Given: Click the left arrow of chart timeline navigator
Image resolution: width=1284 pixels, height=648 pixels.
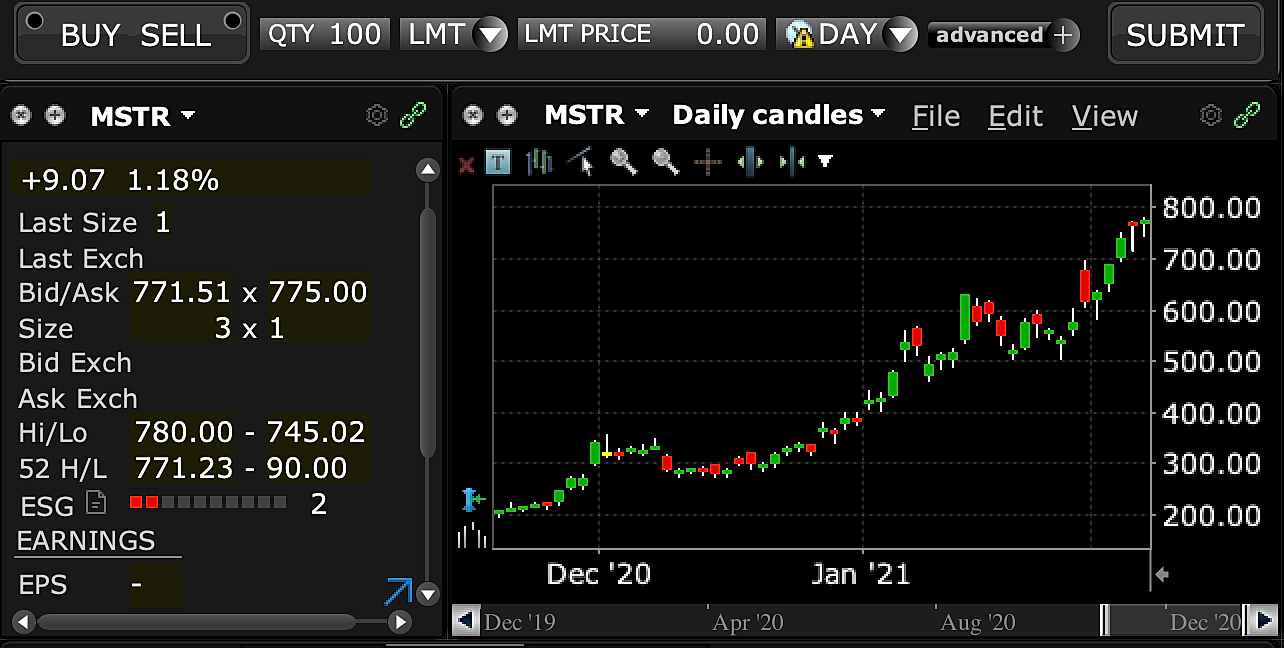Looking at the screenshot, I should [x=465, y=621].
